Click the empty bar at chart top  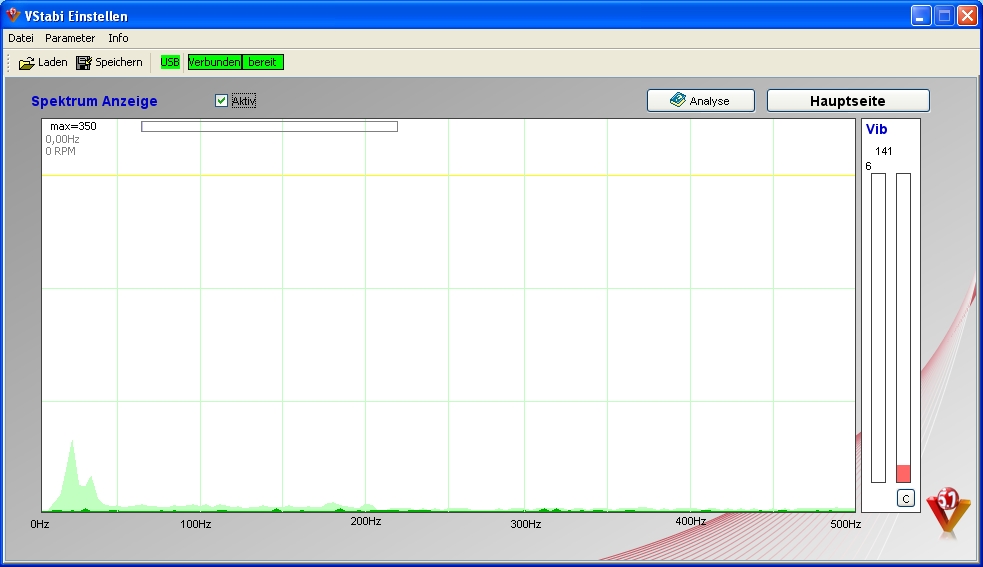point(270,127)
